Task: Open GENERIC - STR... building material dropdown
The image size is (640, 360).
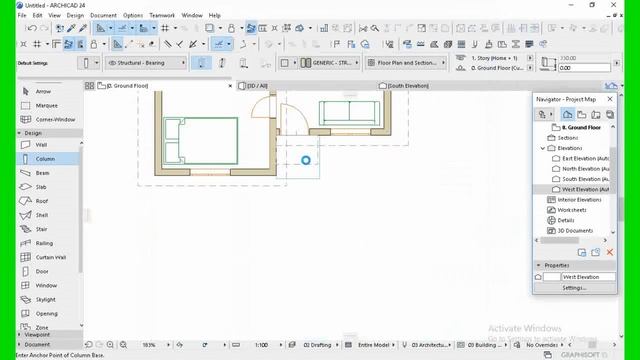Action: 330,63
